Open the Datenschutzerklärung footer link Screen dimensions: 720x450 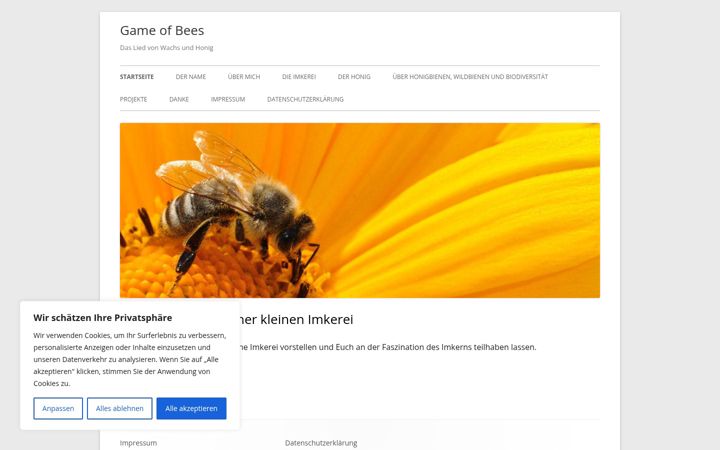(321, 443)
